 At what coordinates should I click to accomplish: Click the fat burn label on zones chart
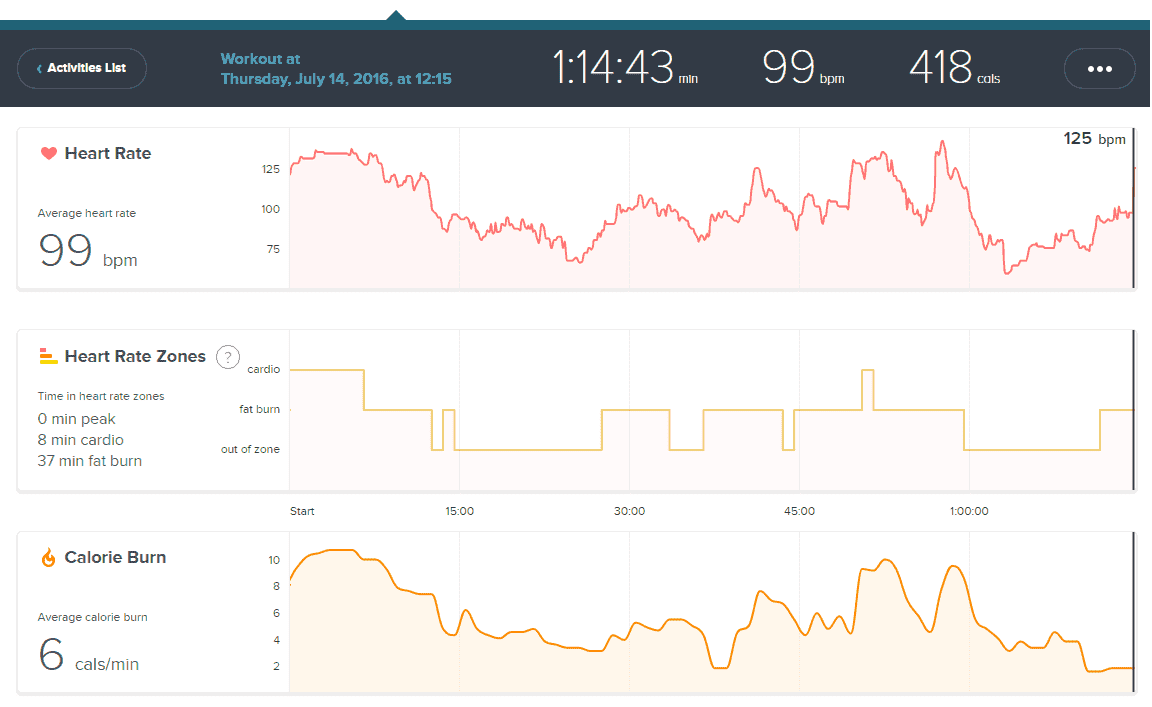(260, 410)
